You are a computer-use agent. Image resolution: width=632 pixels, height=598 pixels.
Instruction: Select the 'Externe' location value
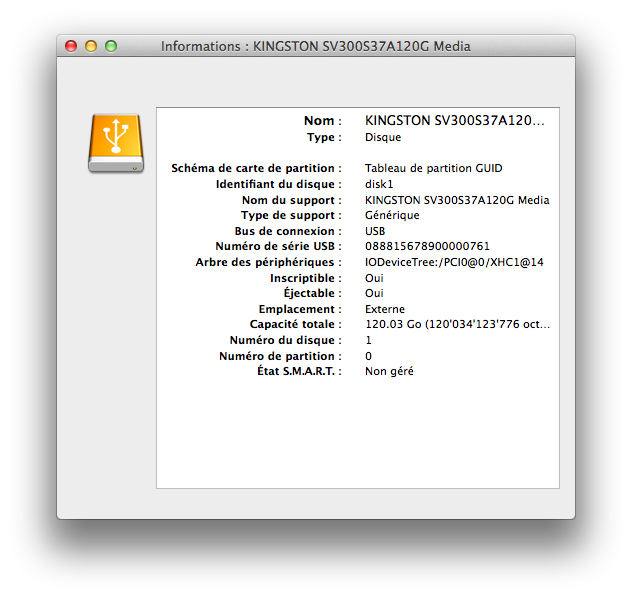click(x=385, y=309)
